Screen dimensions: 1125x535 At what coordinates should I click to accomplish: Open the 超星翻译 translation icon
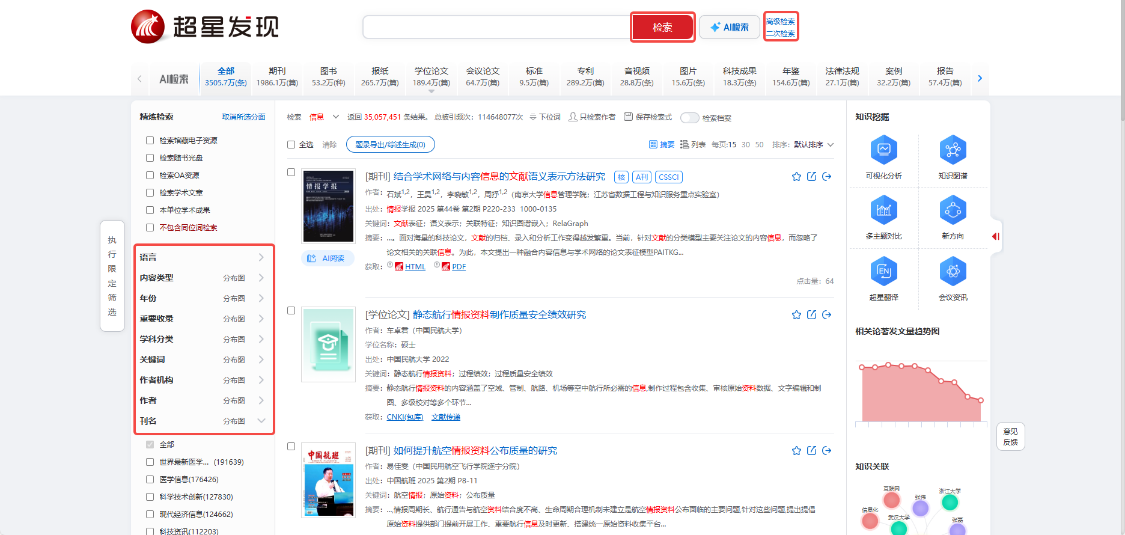click(x=883, y=272)
